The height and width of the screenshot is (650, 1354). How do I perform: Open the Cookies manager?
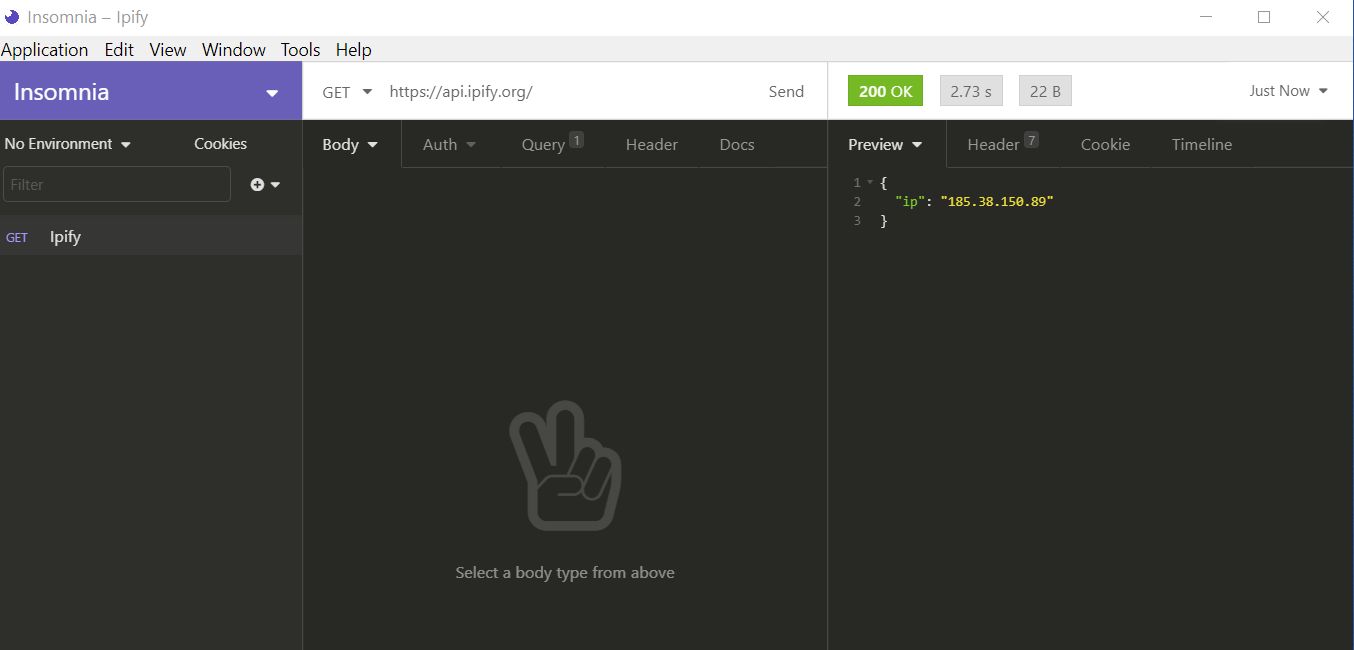point(220,144)
